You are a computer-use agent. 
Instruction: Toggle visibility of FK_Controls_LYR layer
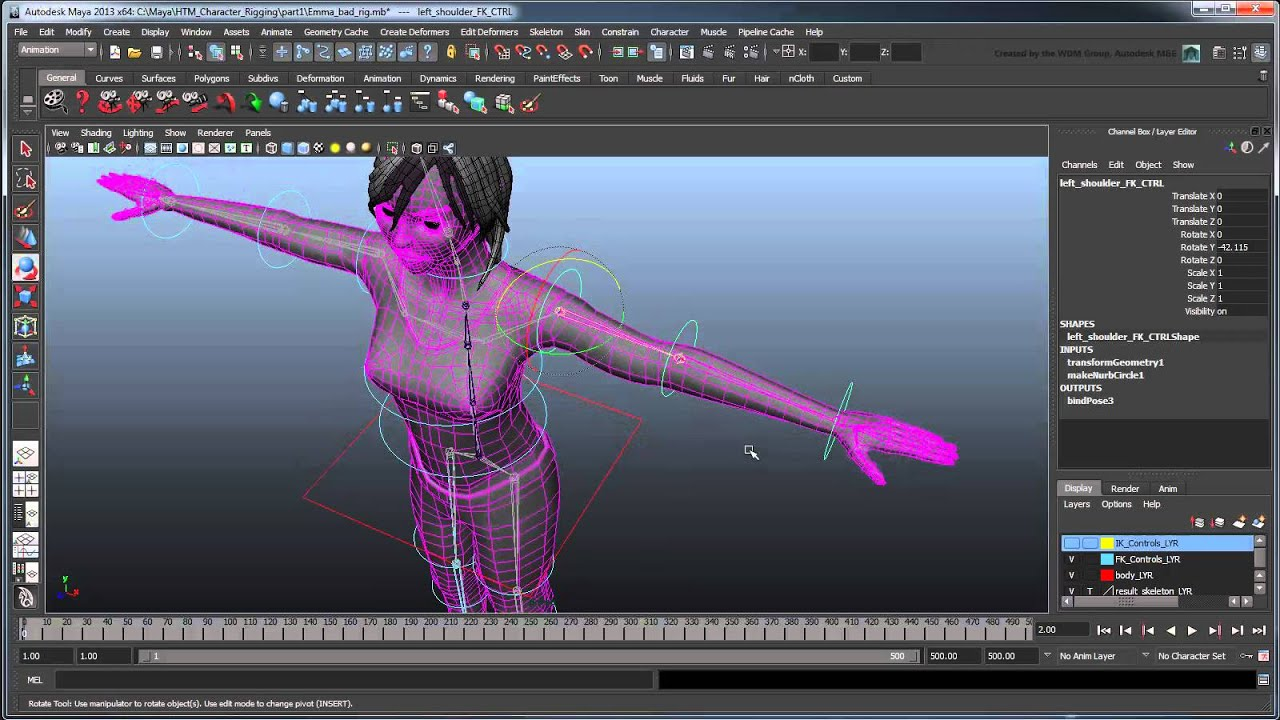1071,559
